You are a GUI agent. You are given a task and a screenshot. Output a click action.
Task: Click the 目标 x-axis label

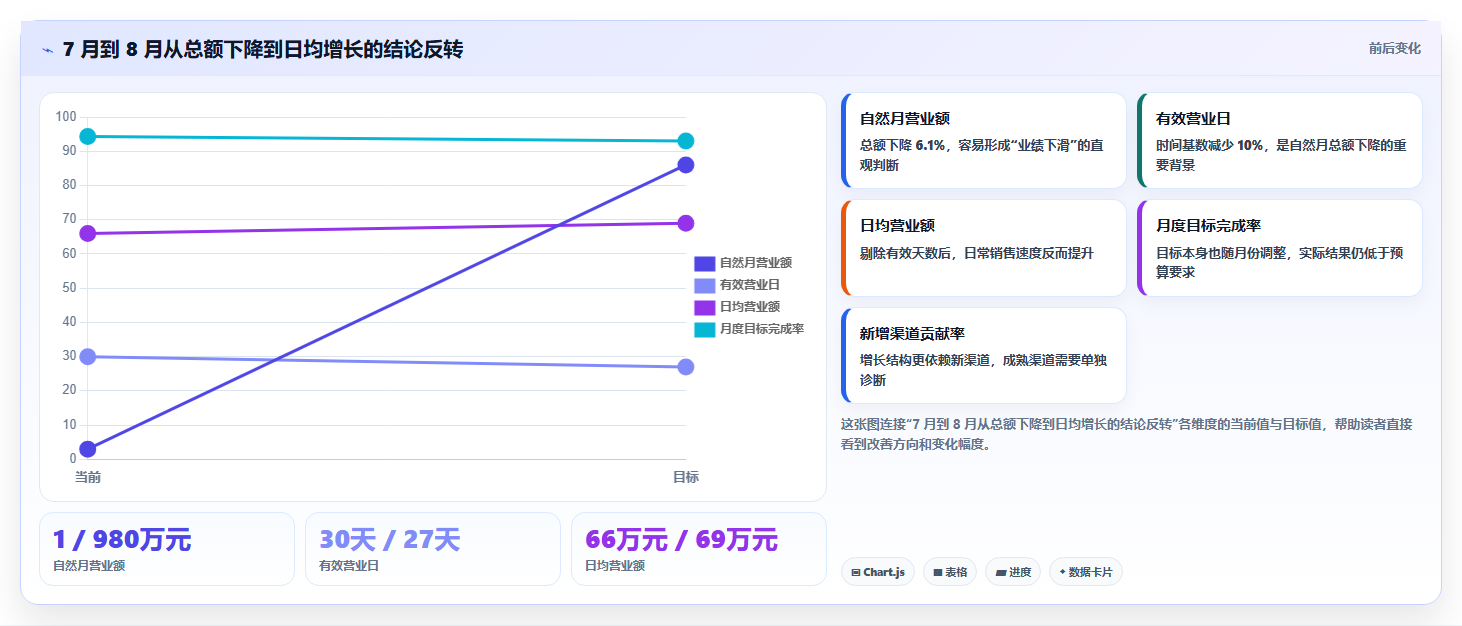point(686,477)
